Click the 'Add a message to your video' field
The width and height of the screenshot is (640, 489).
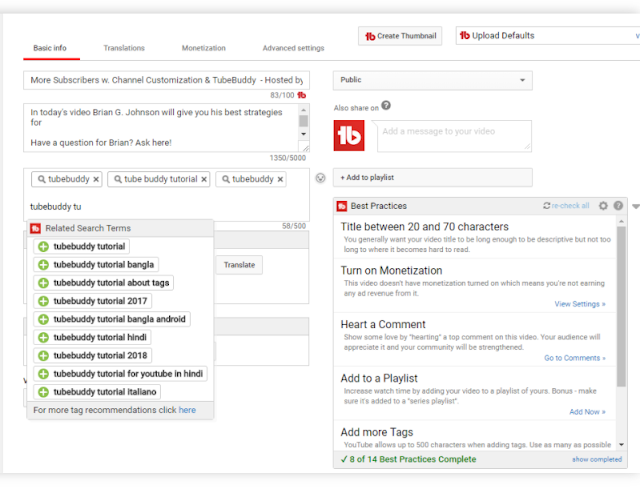[x=454, y=136]
